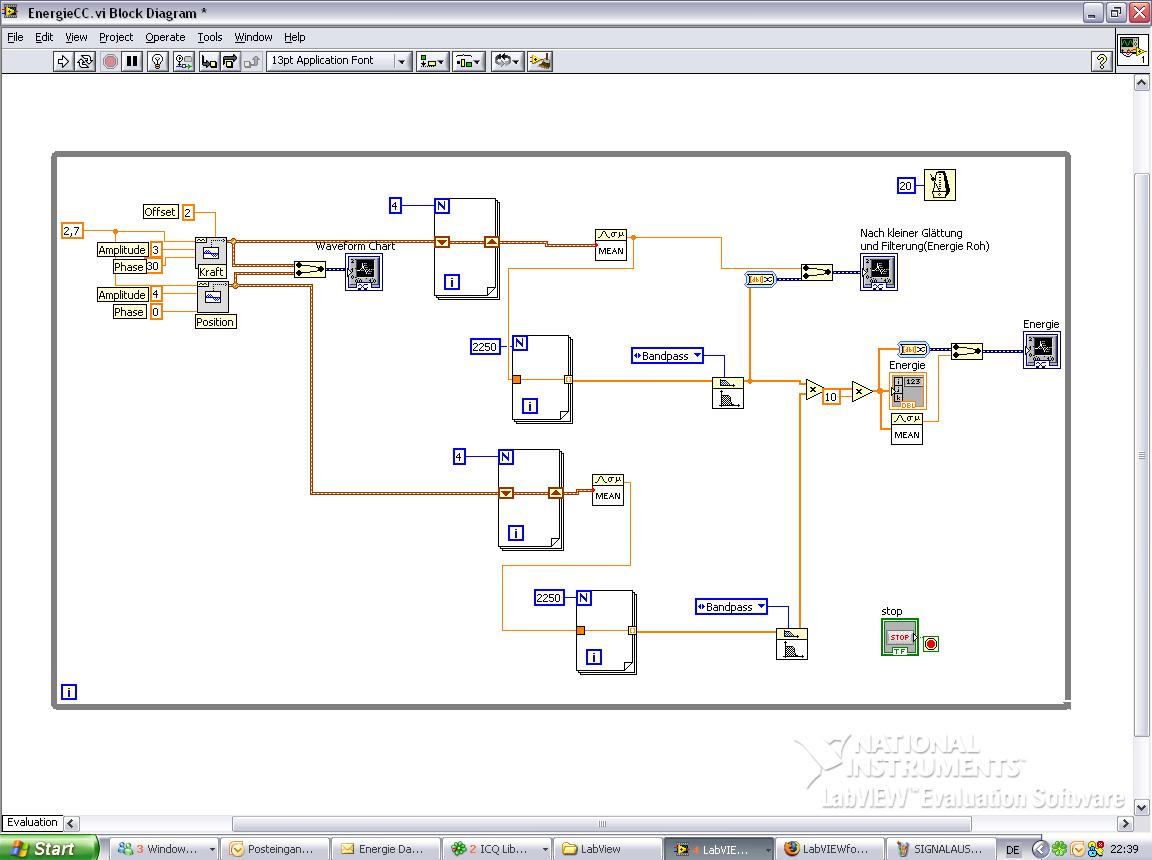
Task: Select the Merge Signals node feeding Energie chart
Action: [967, 351]
